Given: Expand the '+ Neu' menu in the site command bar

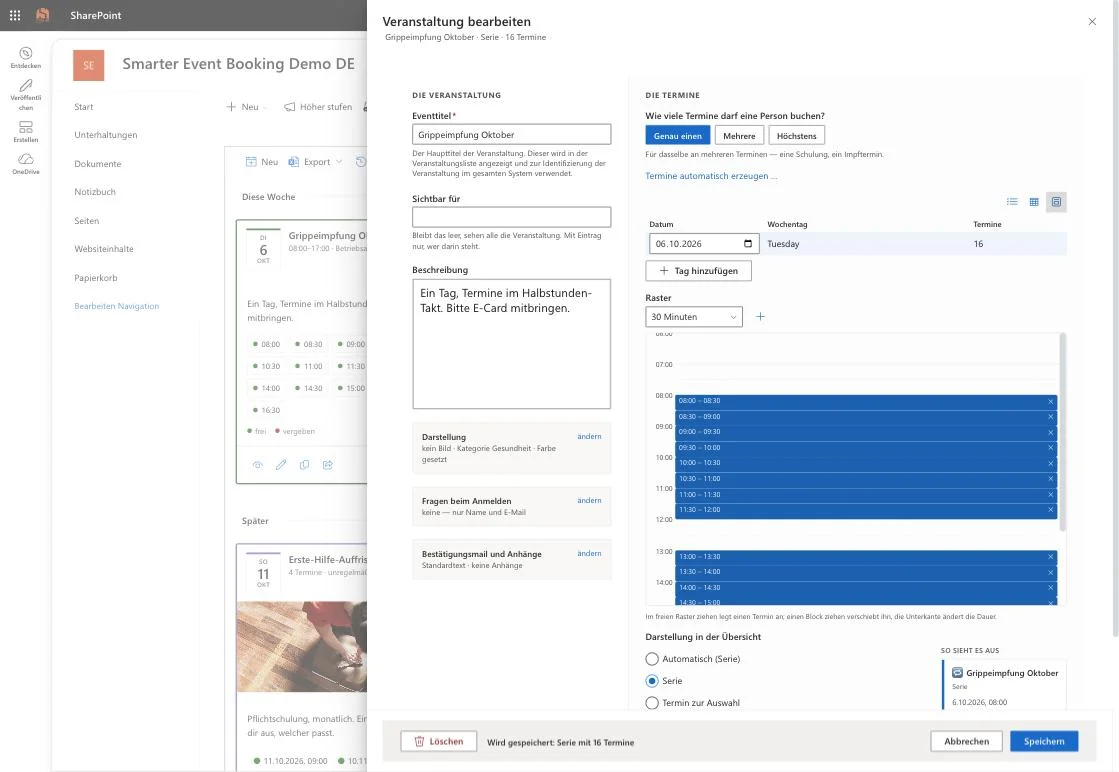Looking at the screenshot, I should click(246, 107).
